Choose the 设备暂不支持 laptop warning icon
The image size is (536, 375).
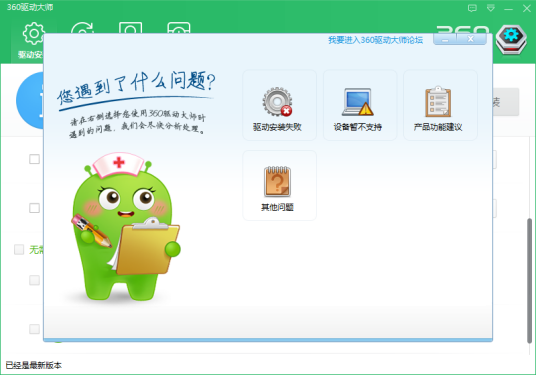point(358,102)
